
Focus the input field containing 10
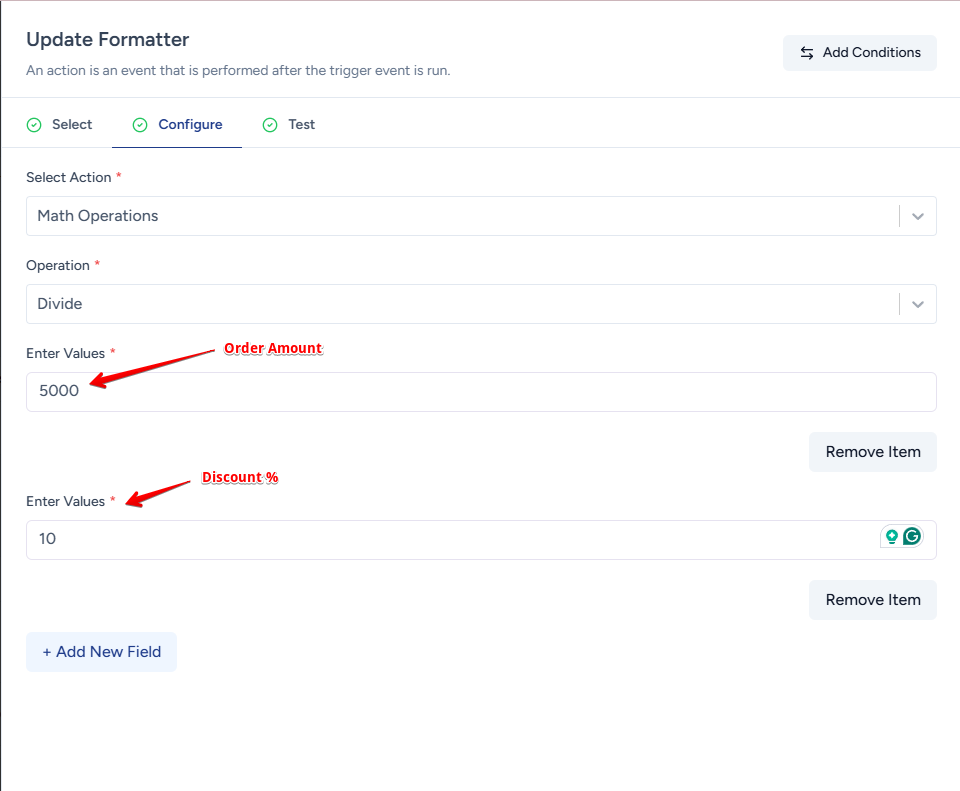[x=450, y=540]
